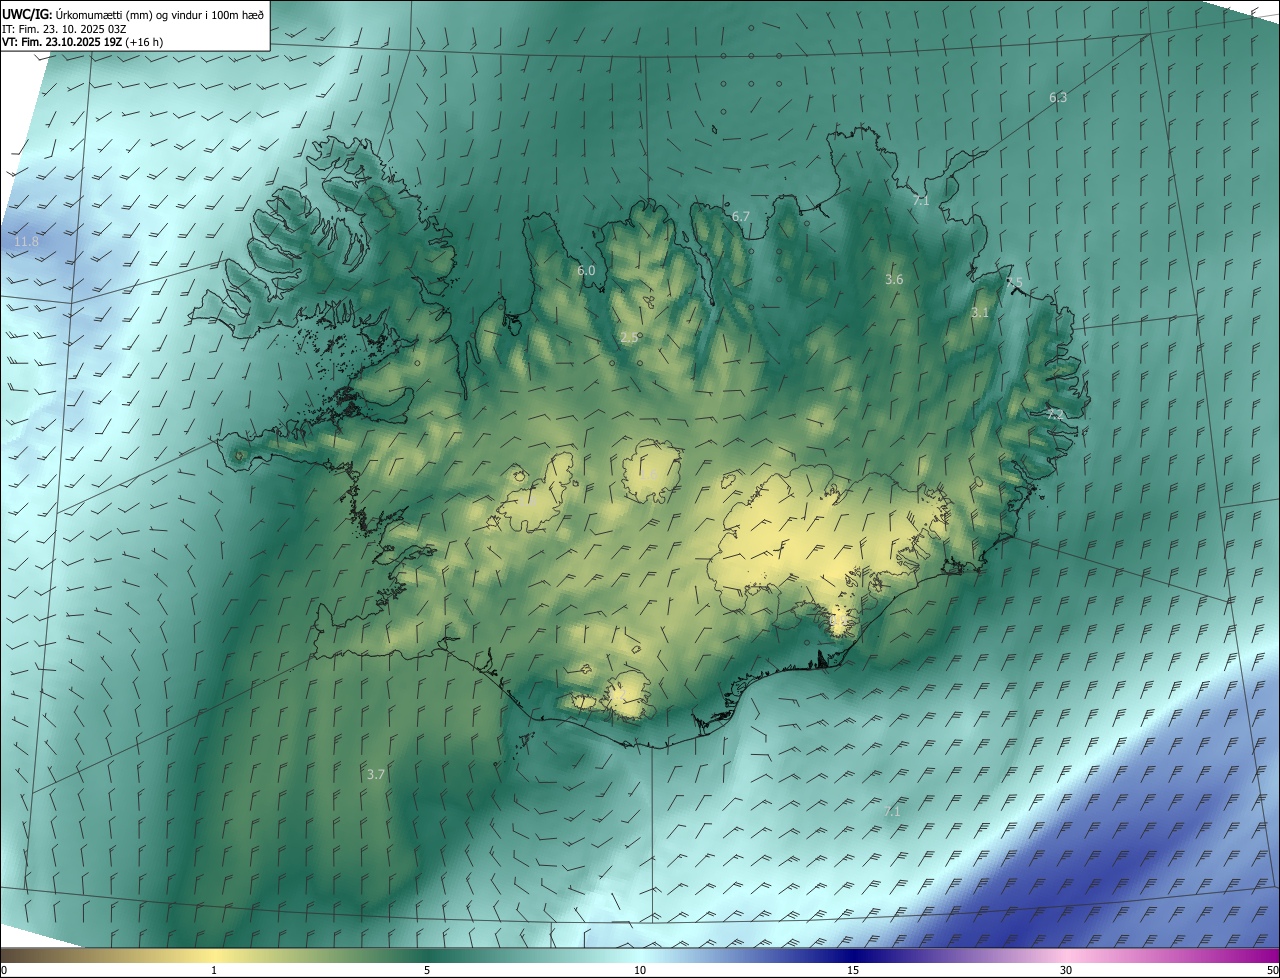Click the 30 tick label on the colour scale
This screenshot has height=978, width=1280.
coord(1066,970)
